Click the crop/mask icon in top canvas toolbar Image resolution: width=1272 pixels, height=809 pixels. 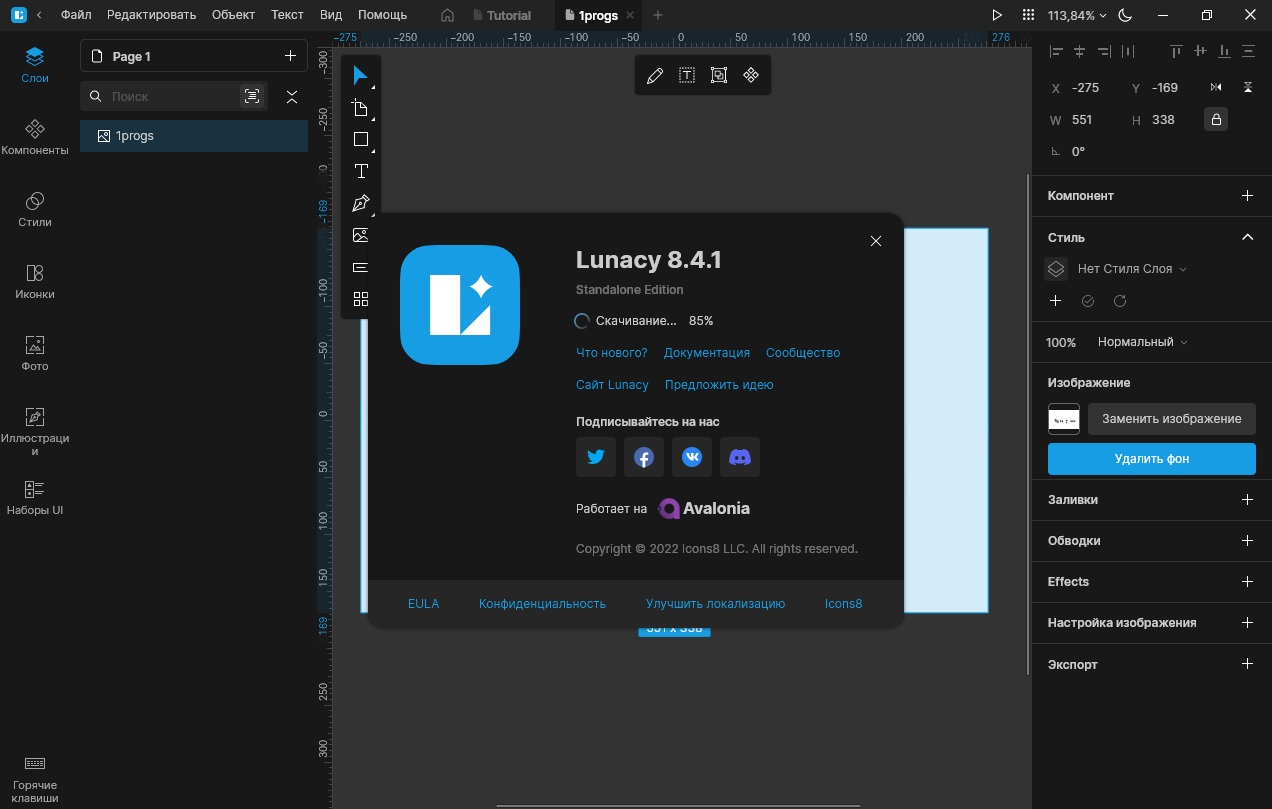point(719,76)
